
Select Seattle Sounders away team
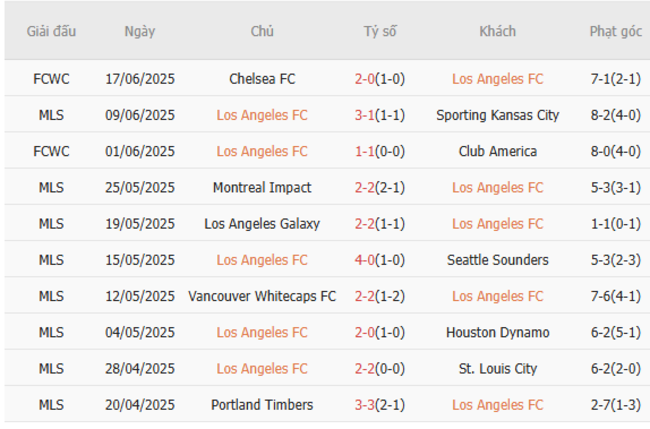pyautogui.click(x=497, y=260)
